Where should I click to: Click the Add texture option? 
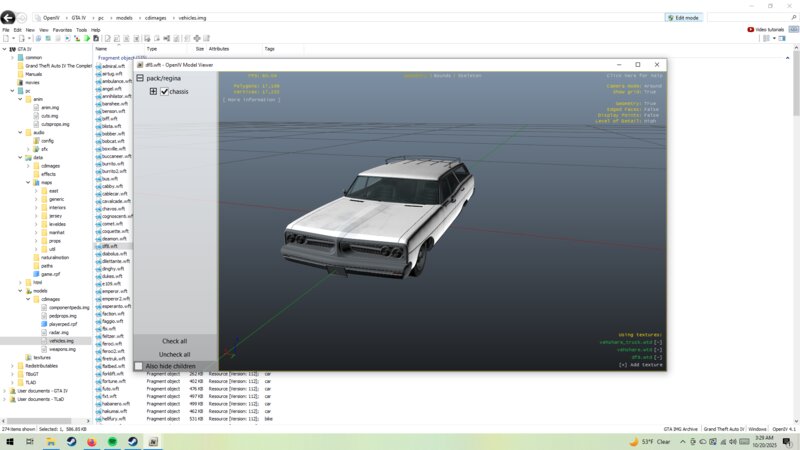[x=641, y=365]
